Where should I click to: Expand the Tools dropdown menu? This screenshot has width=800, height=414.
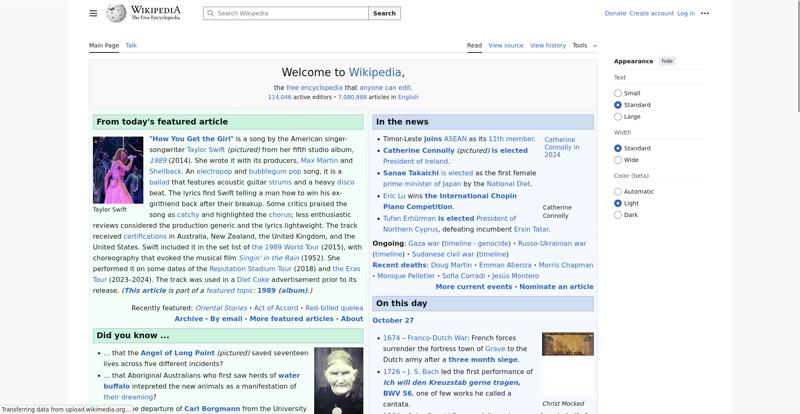(x=584, y=45)
